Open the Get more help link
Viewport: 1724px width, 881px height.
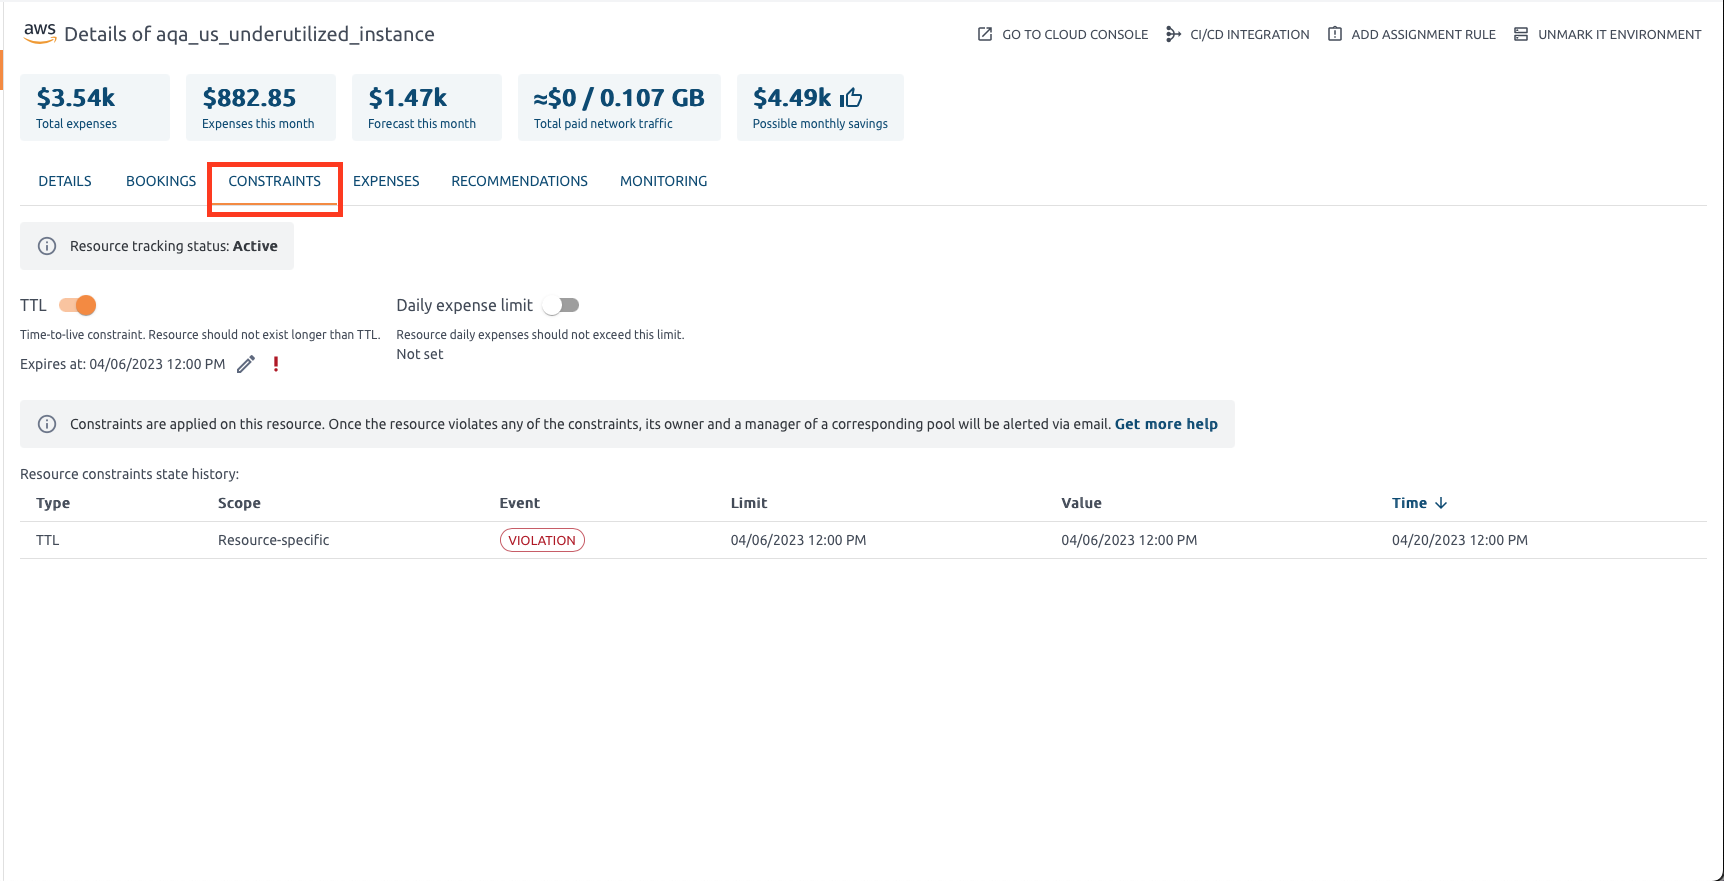1166,424
